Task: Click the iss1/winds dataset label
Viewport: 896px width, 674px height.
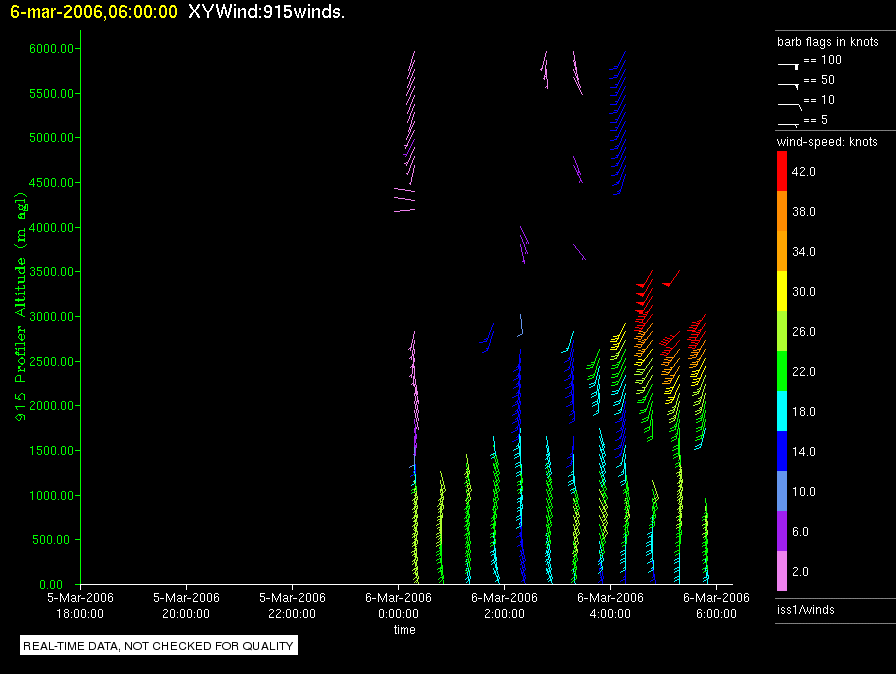Action: click(805, 609)
